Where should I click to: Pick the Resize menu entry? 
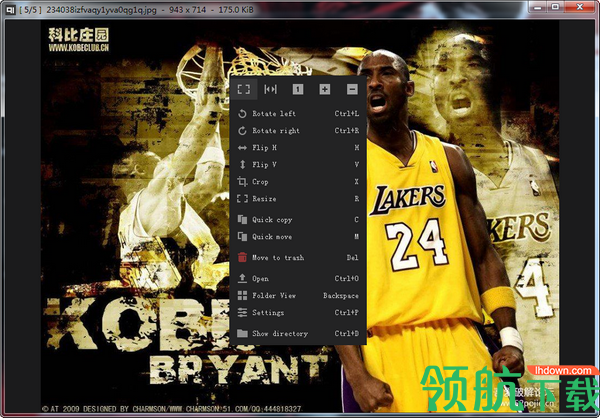click(298, 199)
